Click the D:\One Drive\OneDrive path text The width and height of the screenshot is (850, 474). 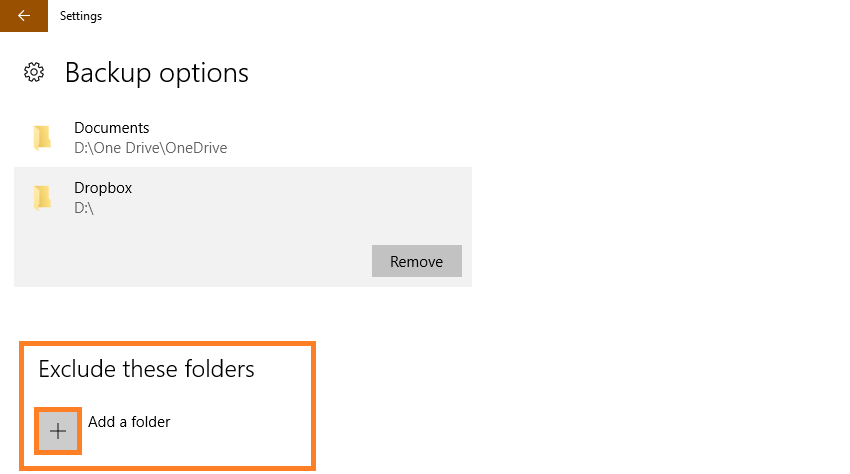[x=151, y=148]
